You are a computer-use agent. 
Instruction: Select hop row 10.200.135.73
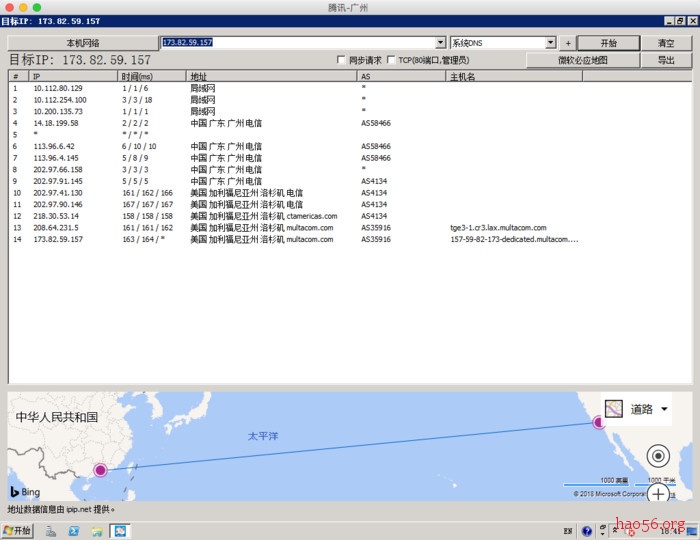click(350, 112)
